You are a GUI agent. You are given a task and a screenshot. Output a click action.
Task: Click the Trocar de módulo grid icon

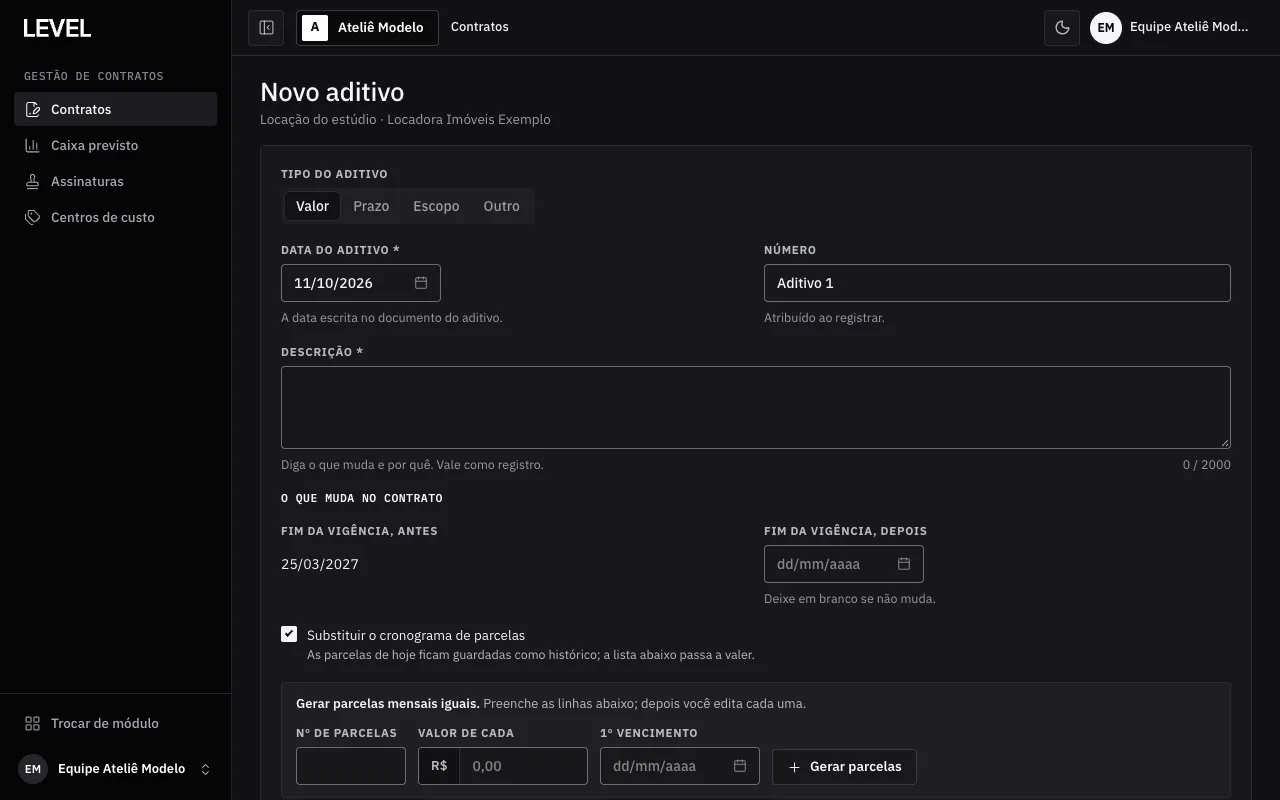pos(33,724)
